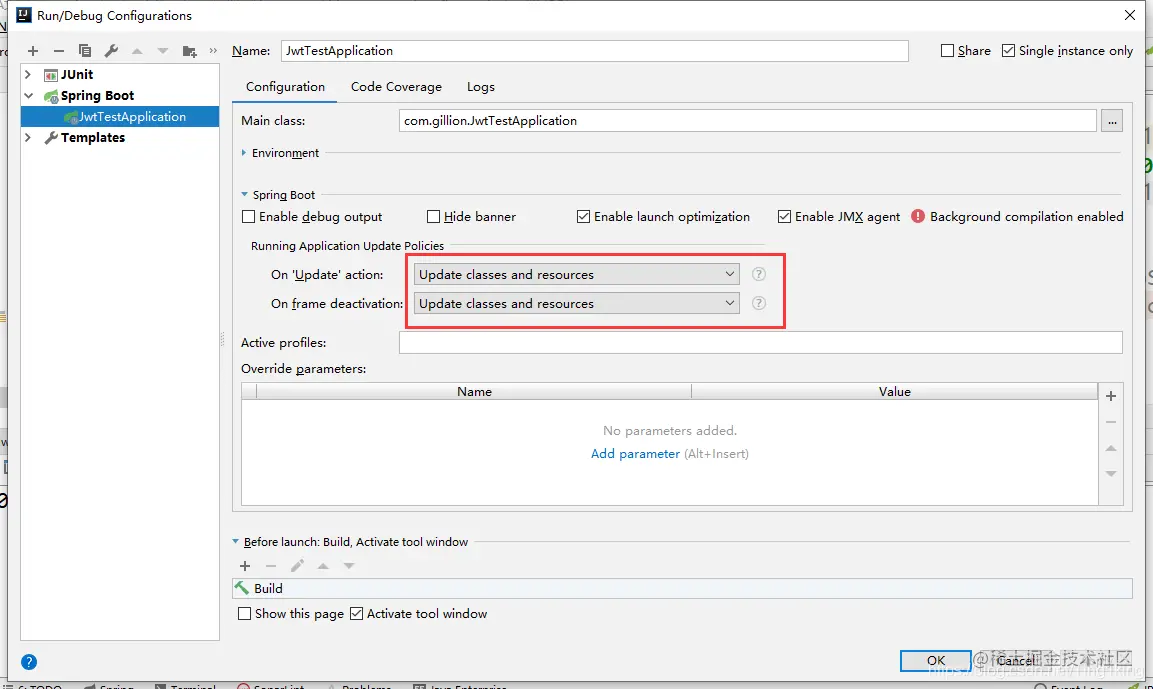
Task: Edit the before launch task
Action: click(x=297, y=565)
